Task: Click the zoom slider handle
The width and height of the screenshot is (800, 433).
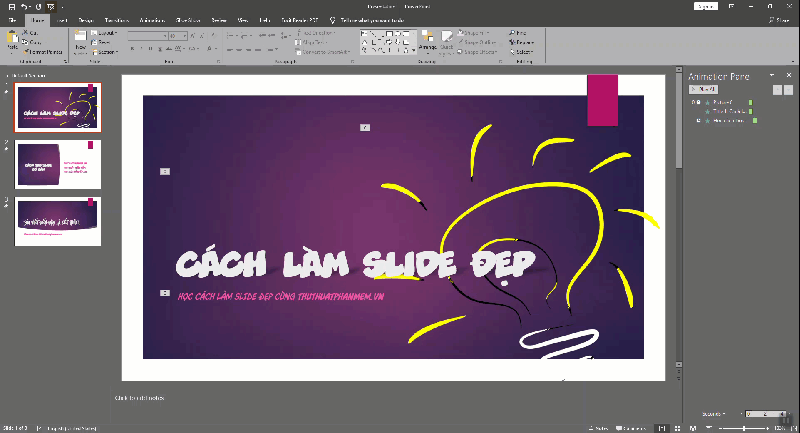Action: click(x=744, y=428)
